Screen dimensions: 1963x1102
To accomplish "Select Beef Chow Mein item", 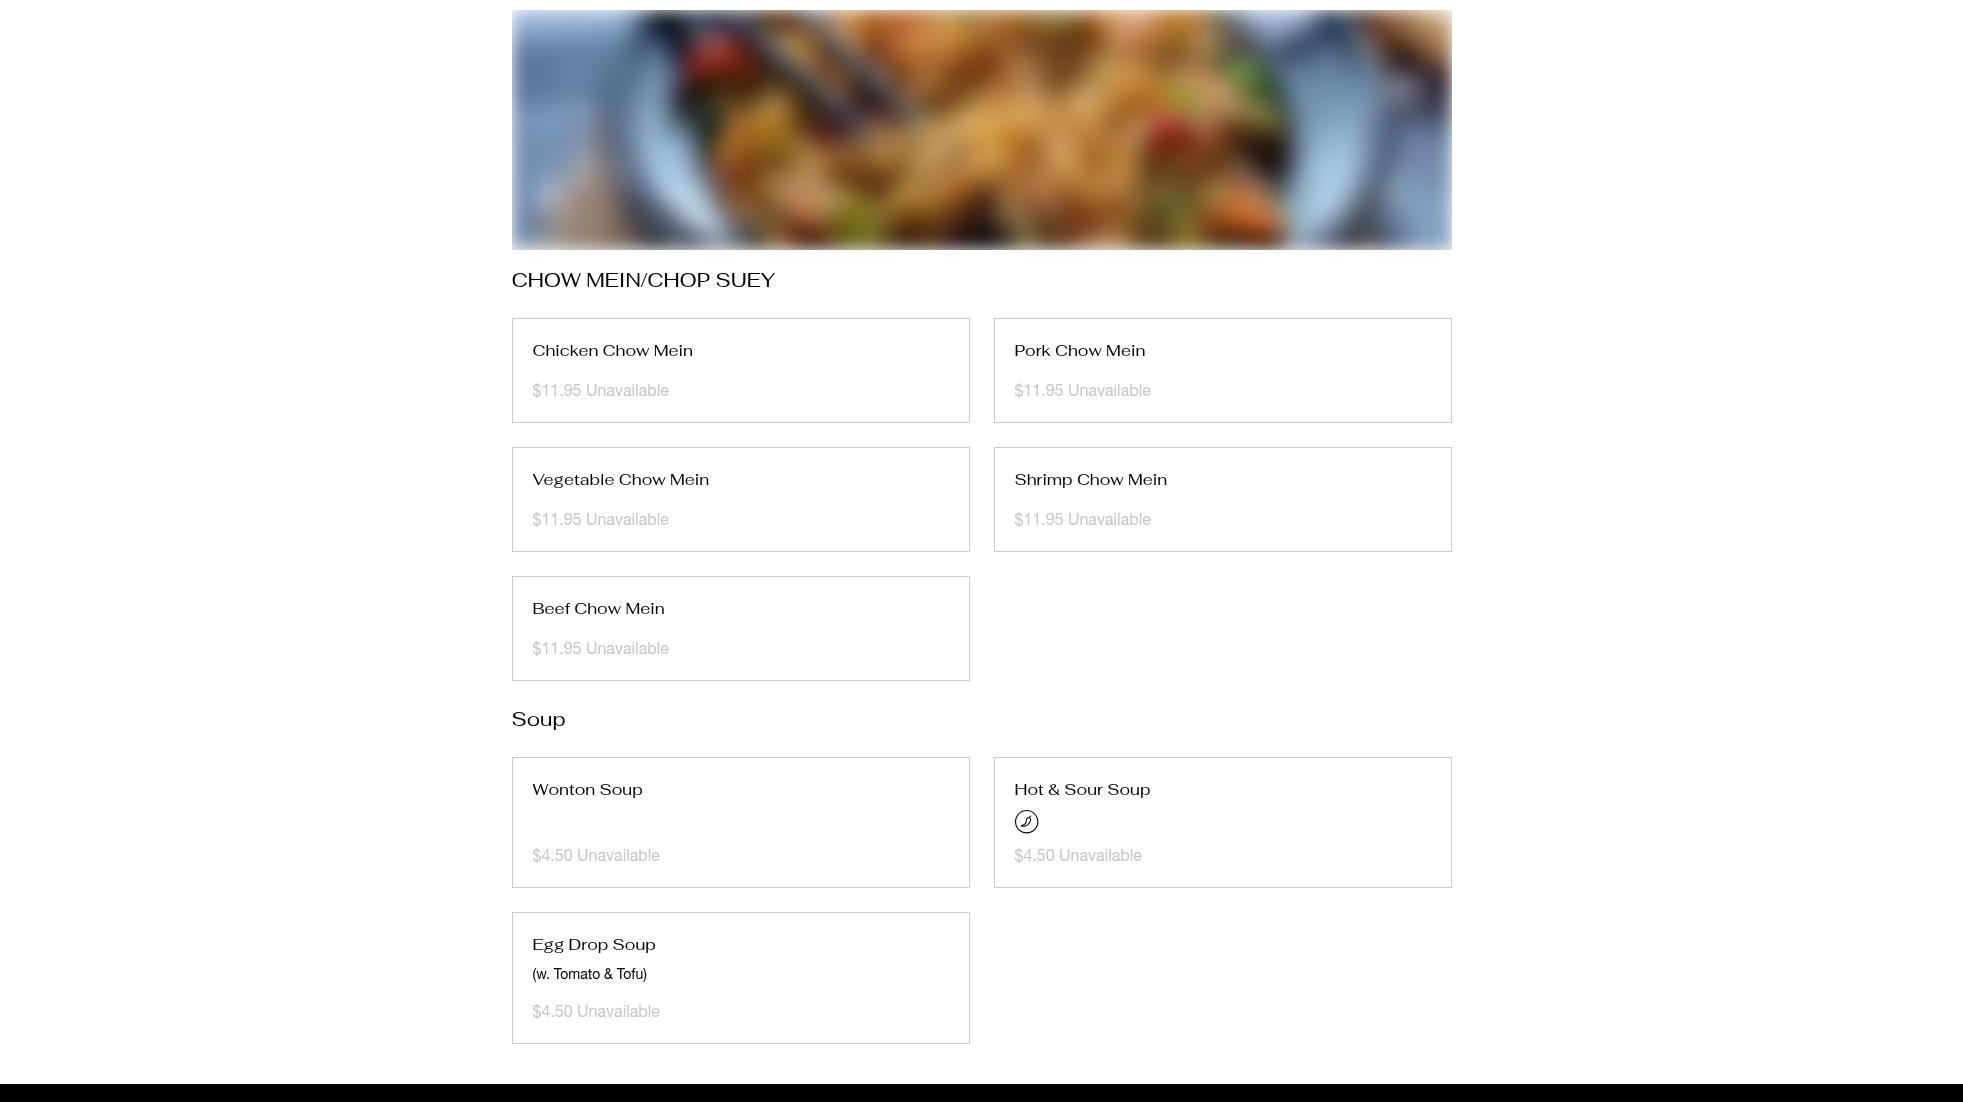I will coord(740,628).
